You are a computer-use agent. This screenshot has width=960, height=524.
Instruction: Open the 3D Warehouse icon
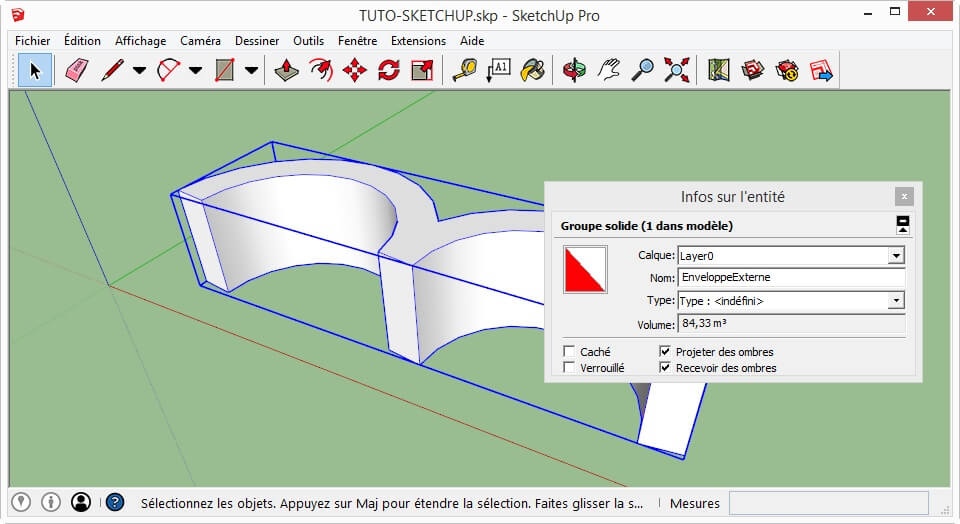click(752, 70)
